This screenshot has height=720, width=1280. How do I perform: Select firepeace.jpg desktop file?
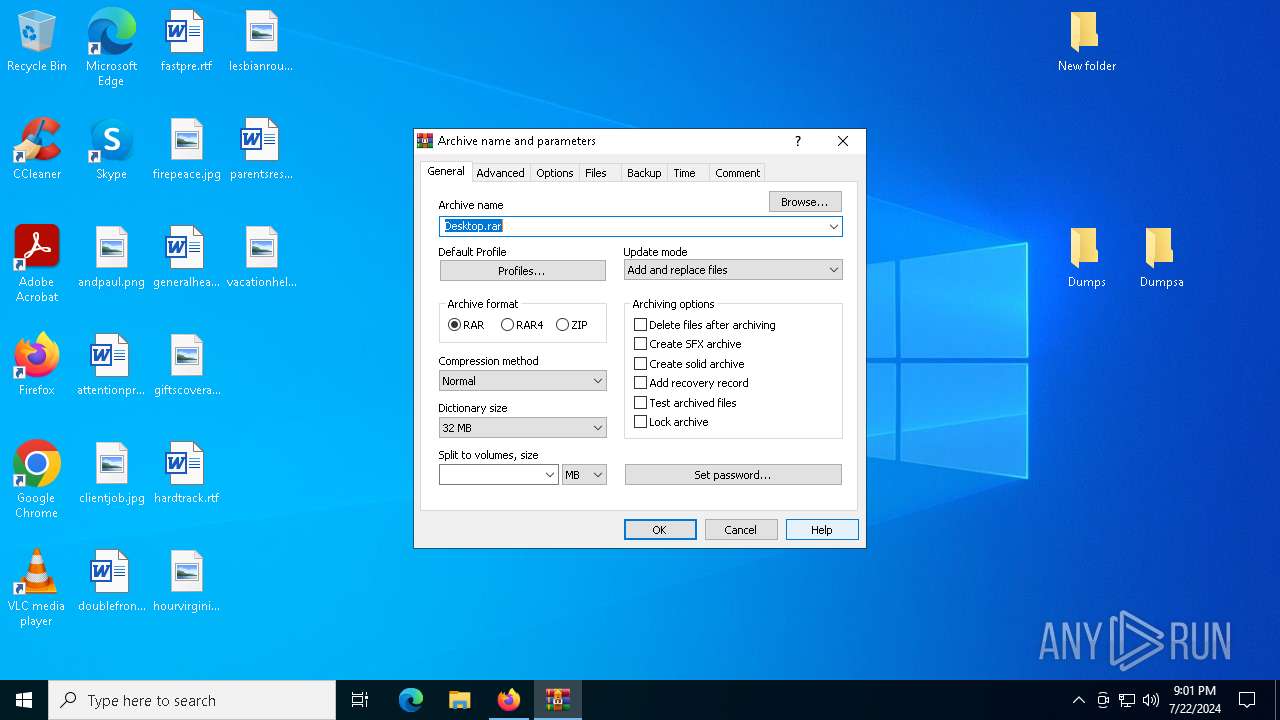(x=186, y=149)
